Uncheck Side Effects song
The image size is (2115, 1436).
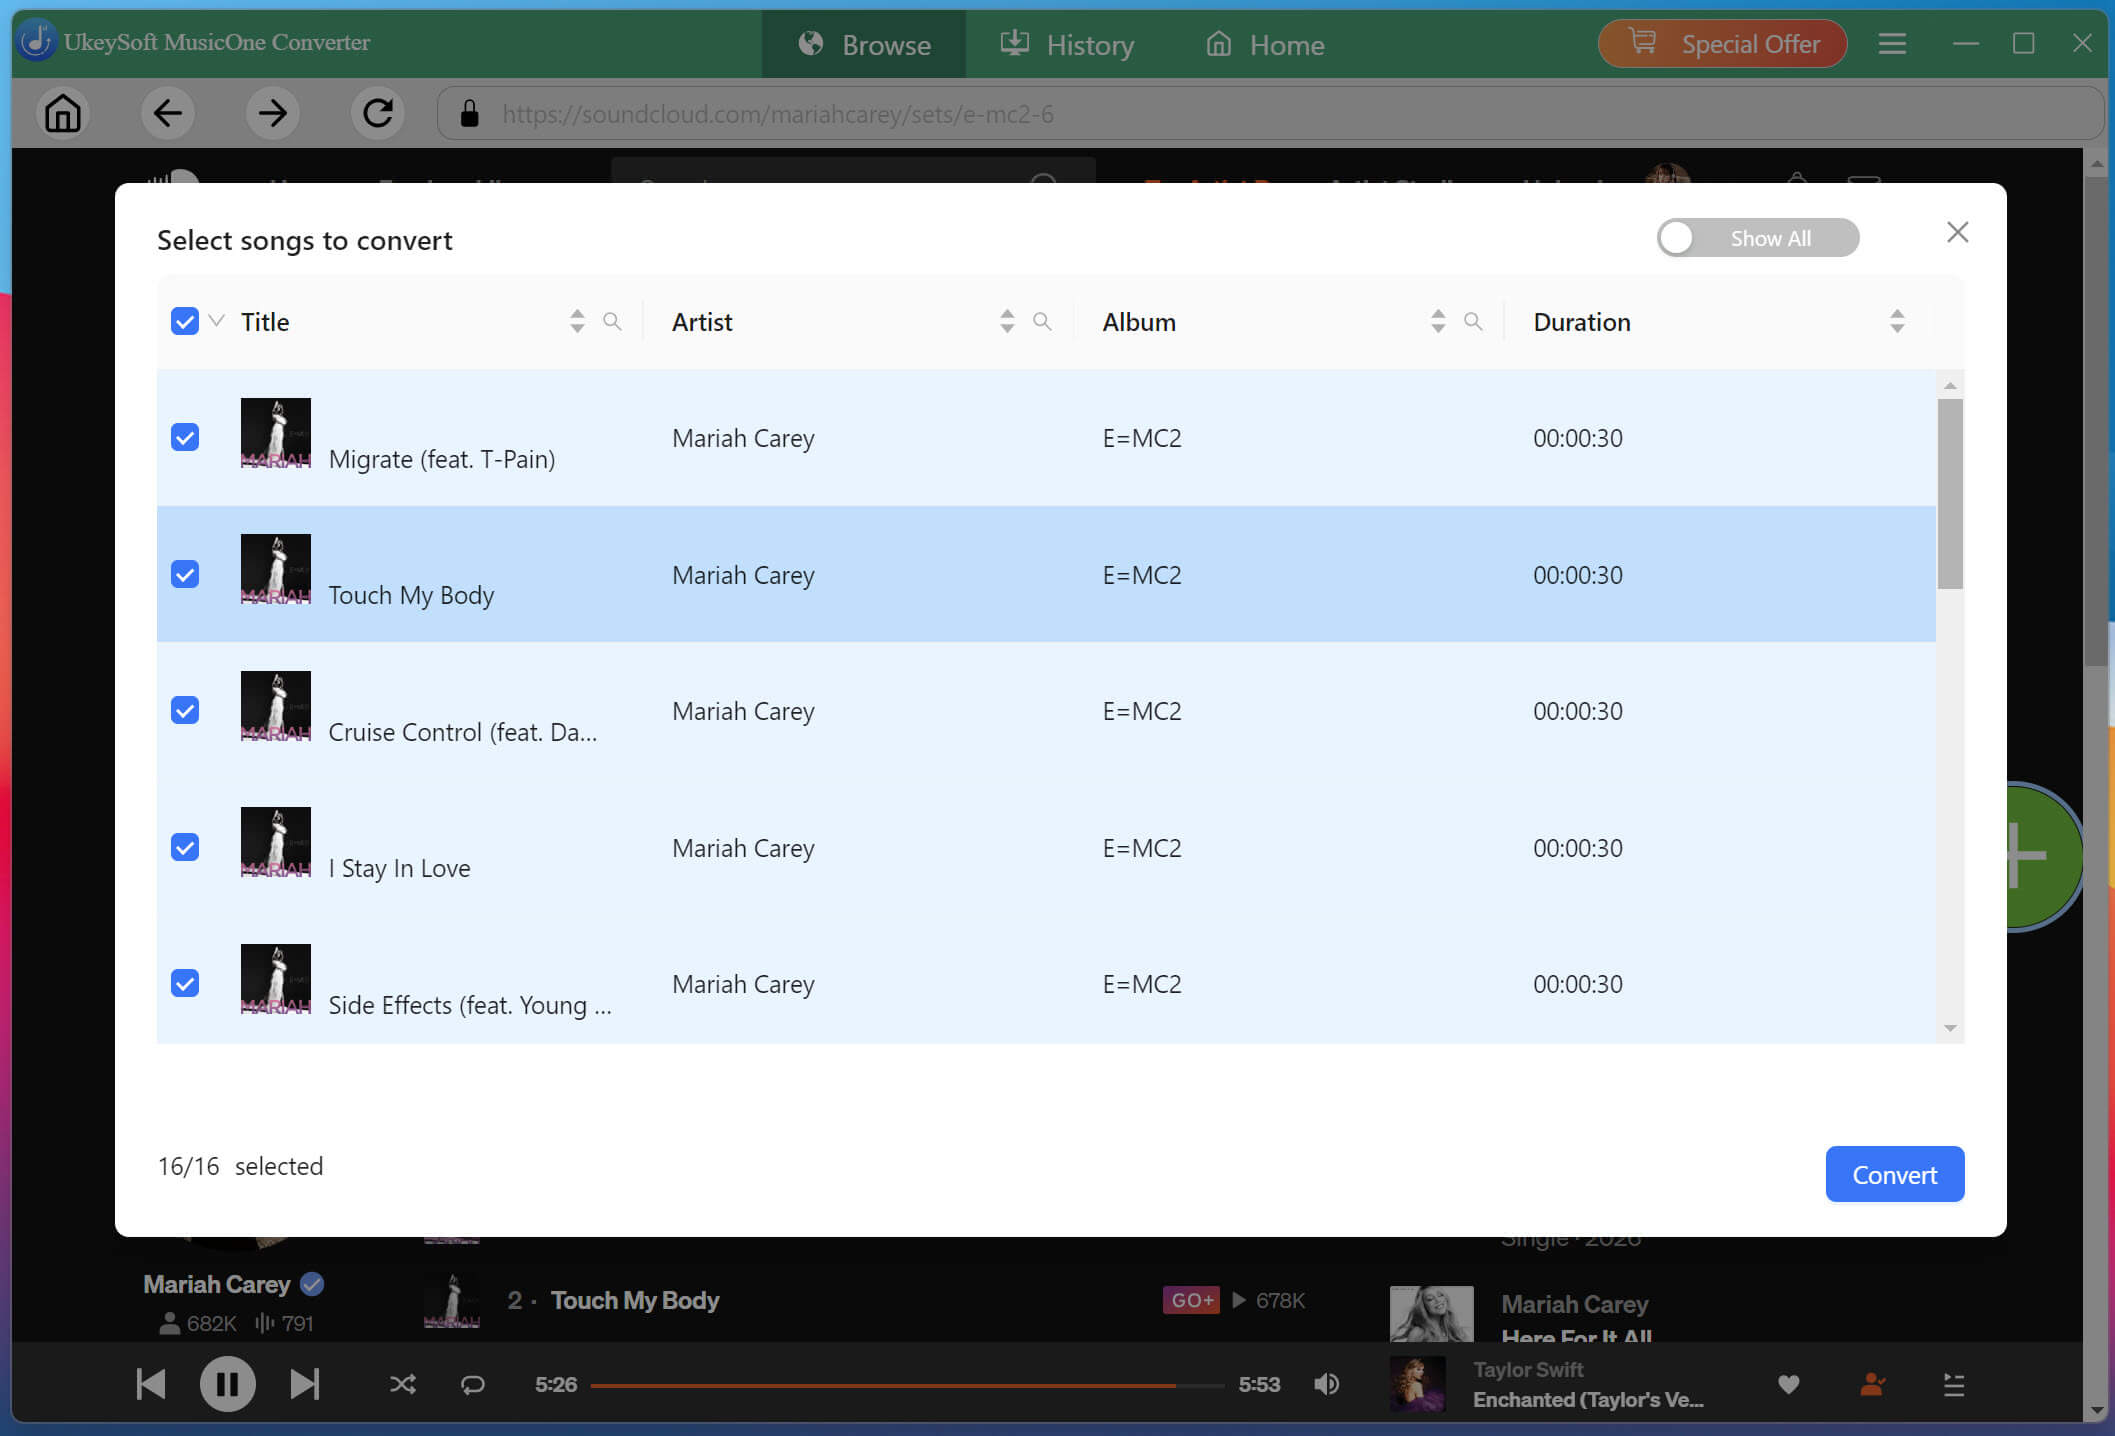pos(185,983)
